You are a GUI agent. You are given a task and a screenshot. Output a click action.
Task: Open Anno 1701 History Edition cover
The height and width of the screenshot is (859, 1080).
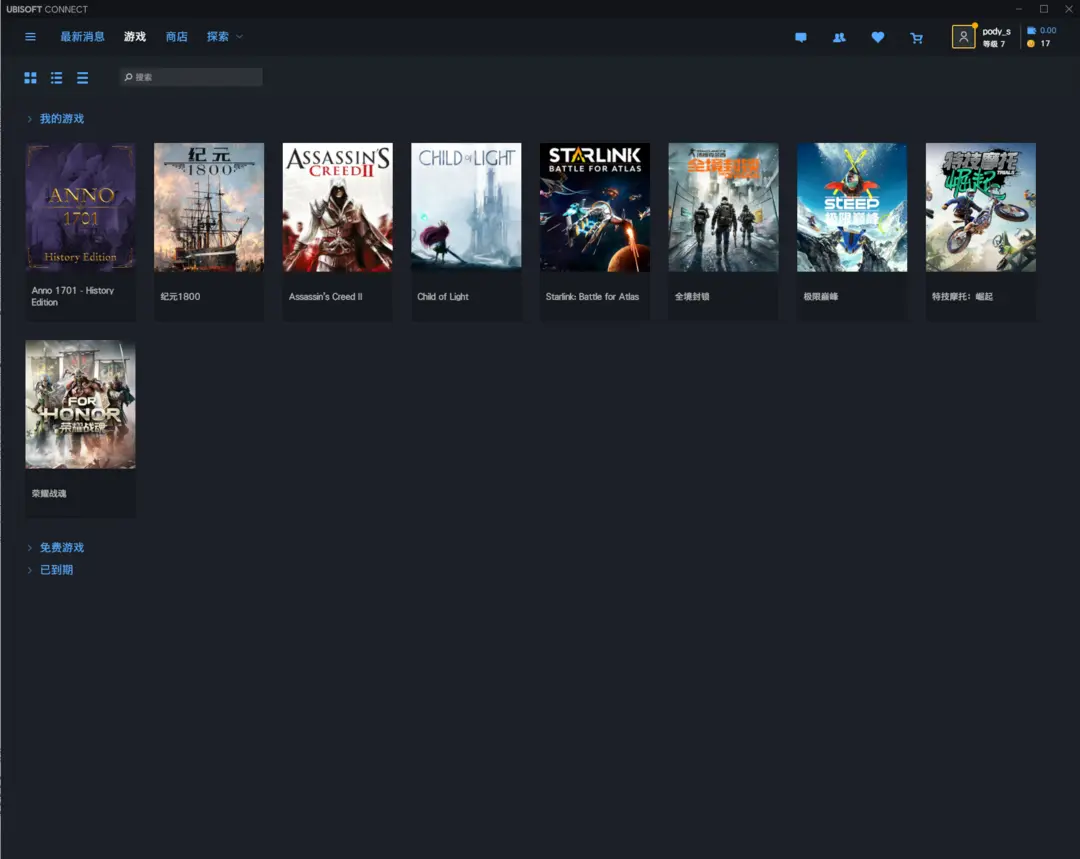point(81,207)
